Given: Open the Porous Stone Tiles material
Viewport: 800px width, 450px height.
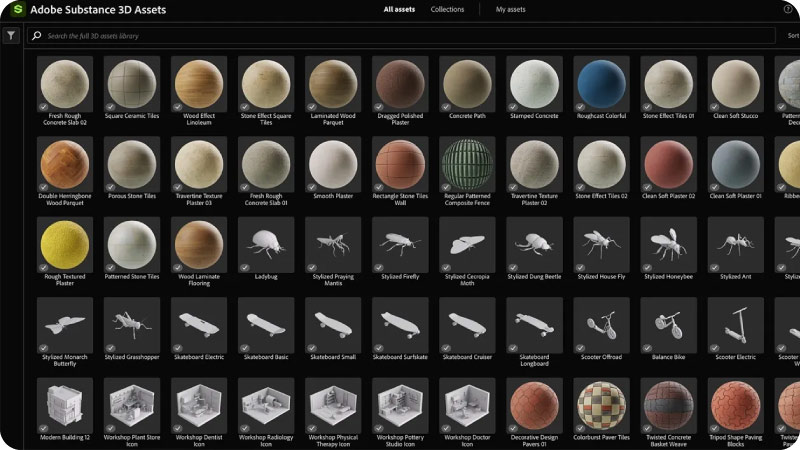Looking at the screenshot, I should pyautogui.click(x=132, y=164).
